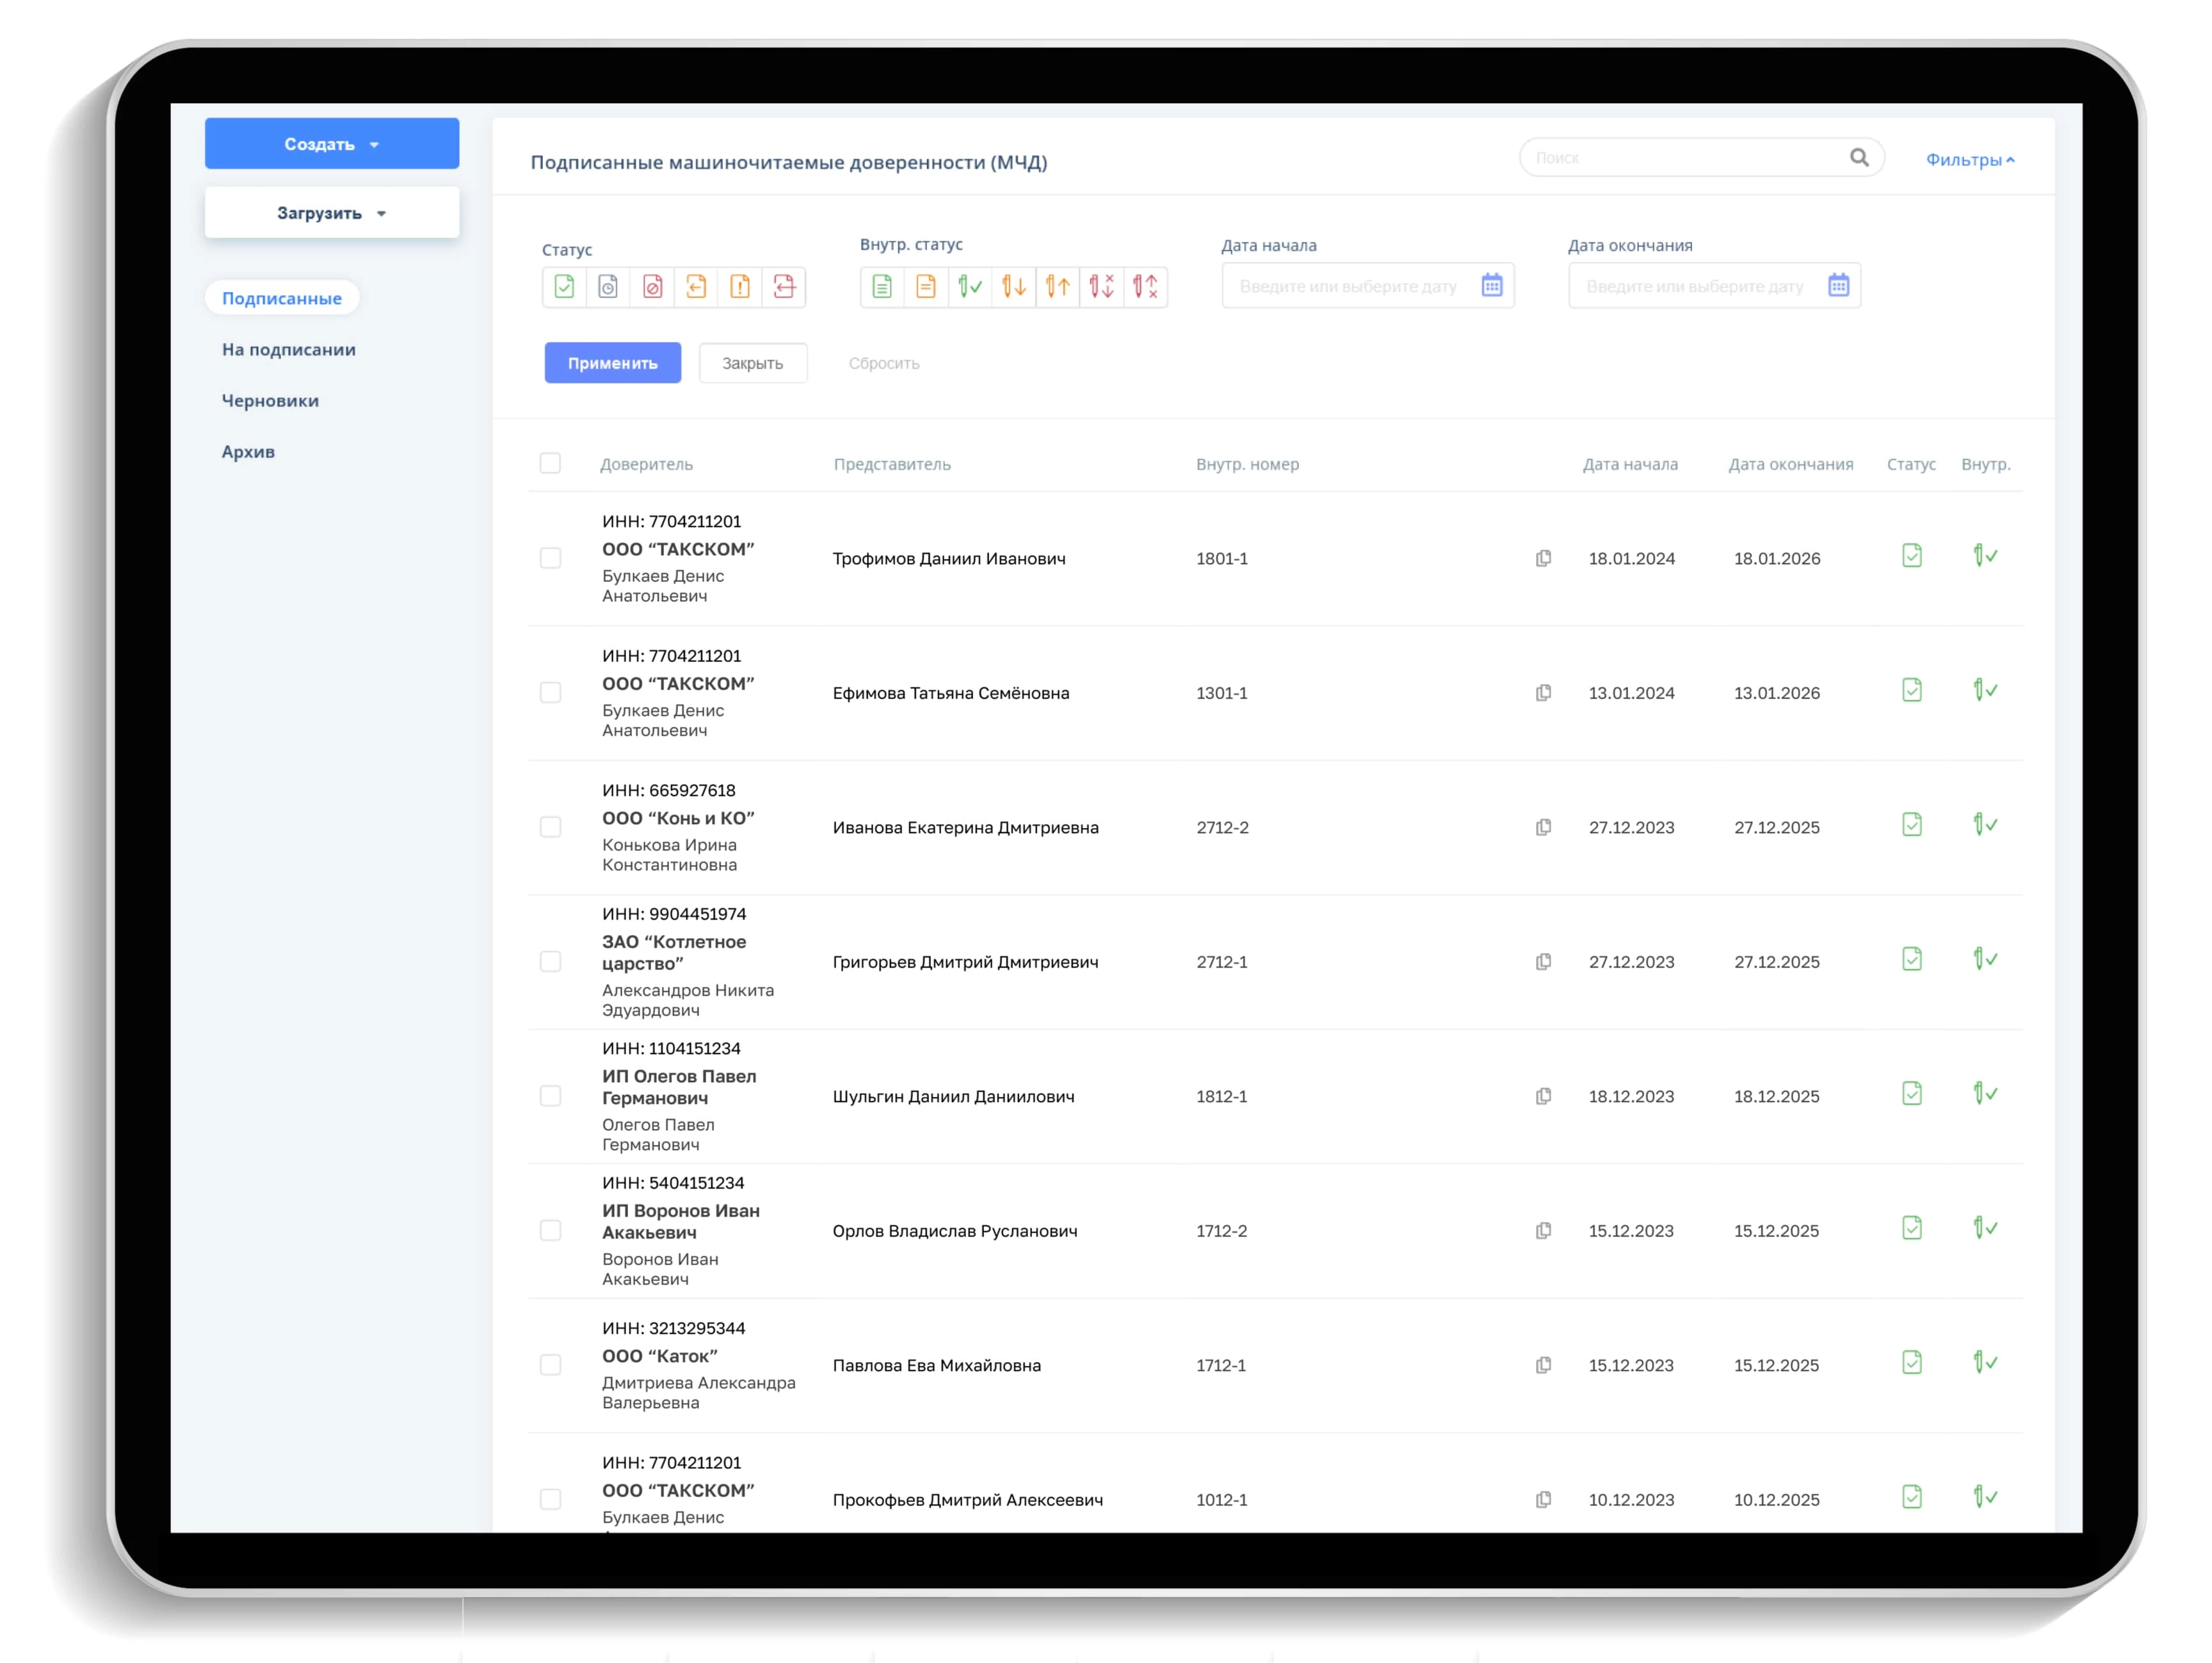
Task: Select orange left-arrow document status filter
Action: click(x=696, y=287)
